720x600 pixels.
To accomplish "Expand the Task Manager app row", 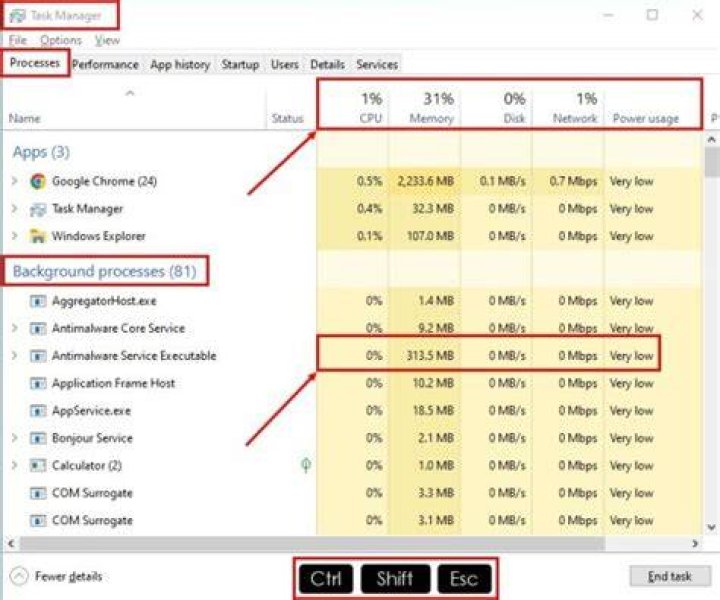I will coord(15,209).
